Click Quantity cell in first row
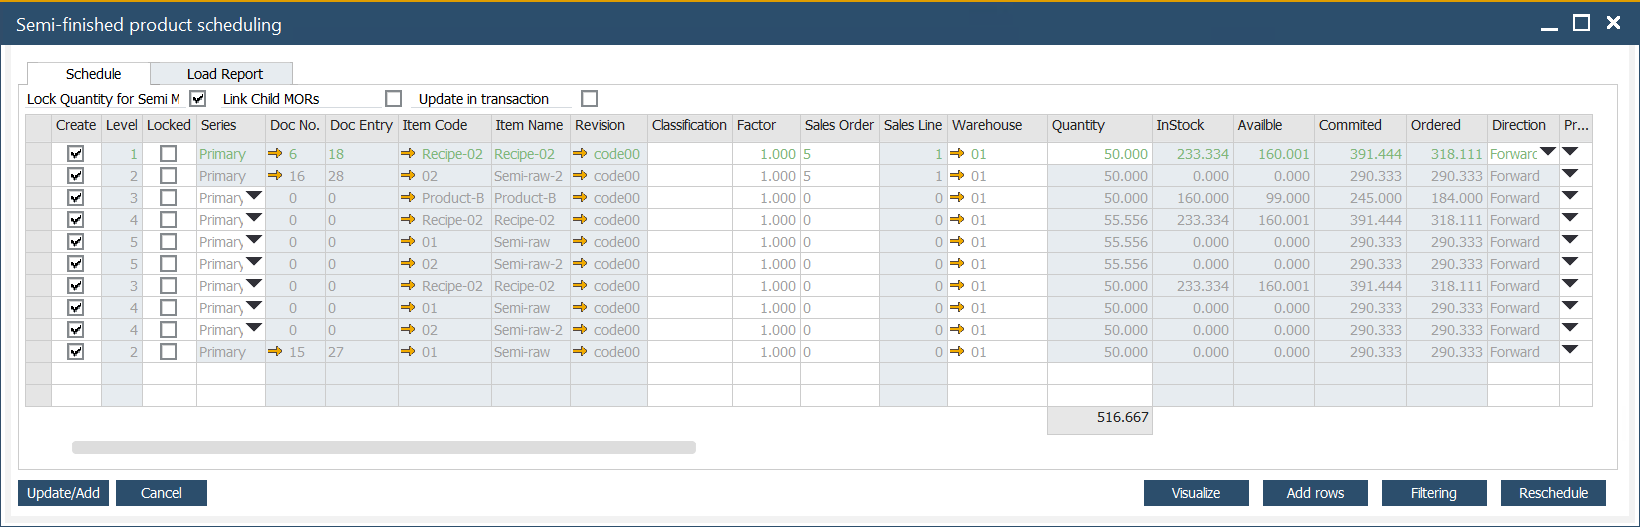 pos(1099,154)
